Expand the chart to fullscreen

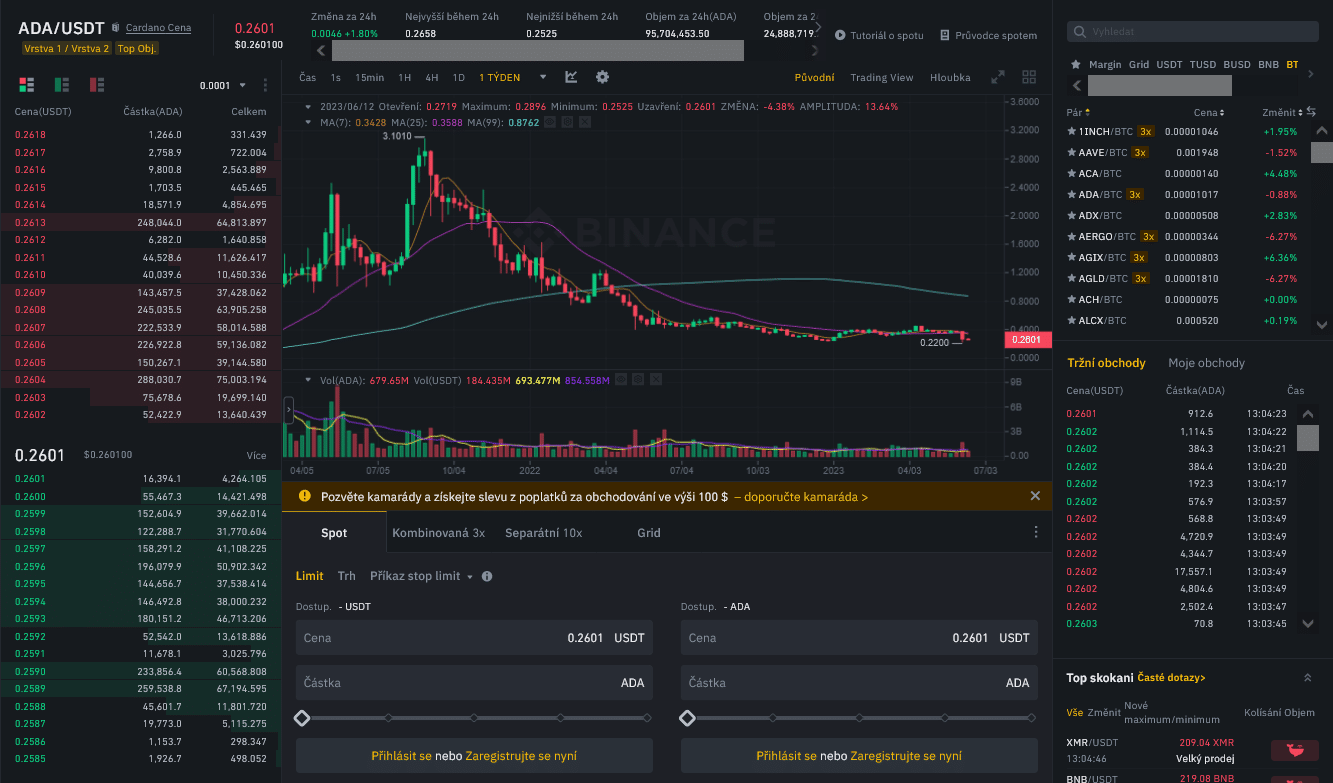pos(997,77)
